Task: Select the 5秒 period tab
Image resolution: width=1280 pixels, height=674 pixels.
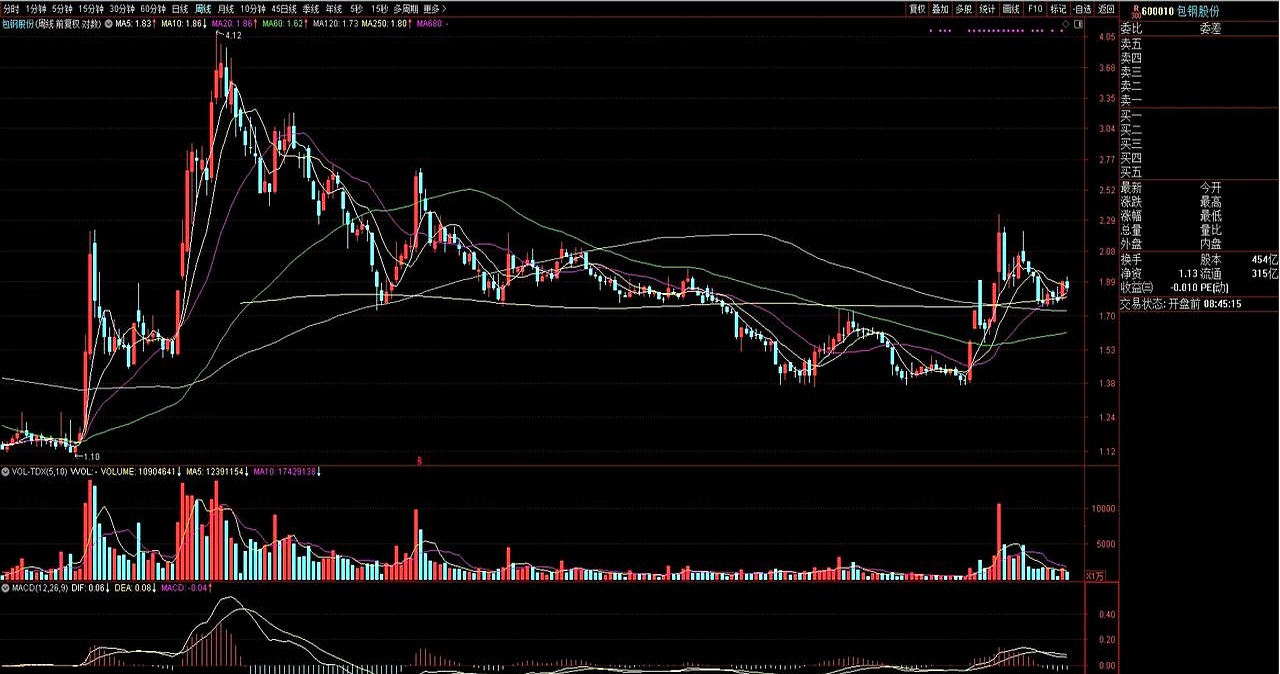Action: click(357, 8)
